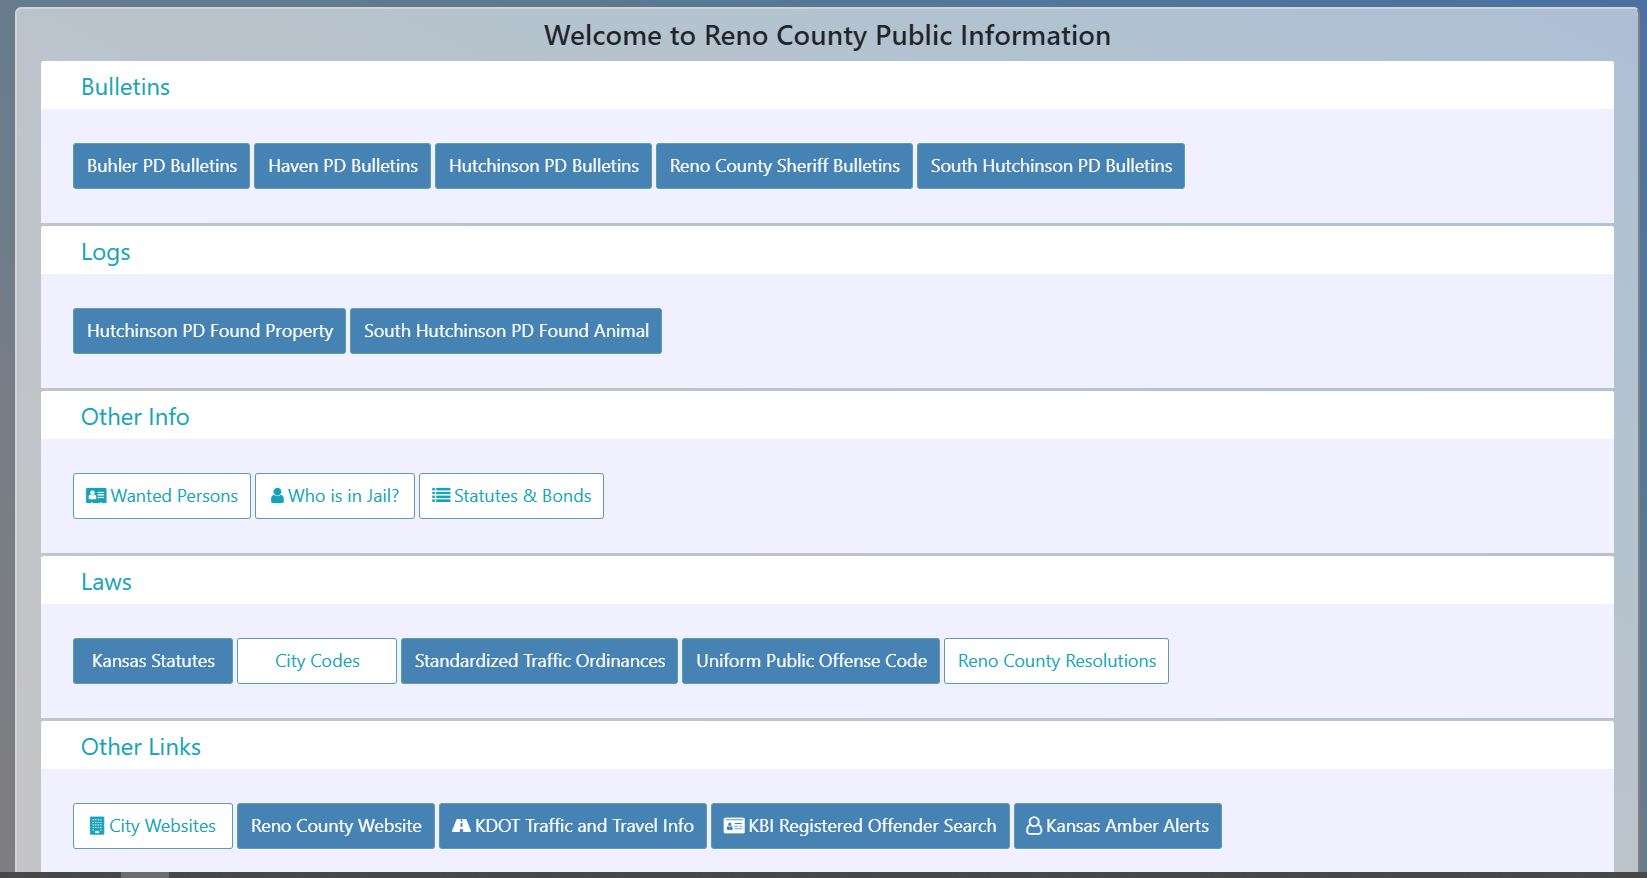The width and height of the screenshot is (1647, 878).
Task: Open Uniform Public Offense Code
Action: click(811, 661)
